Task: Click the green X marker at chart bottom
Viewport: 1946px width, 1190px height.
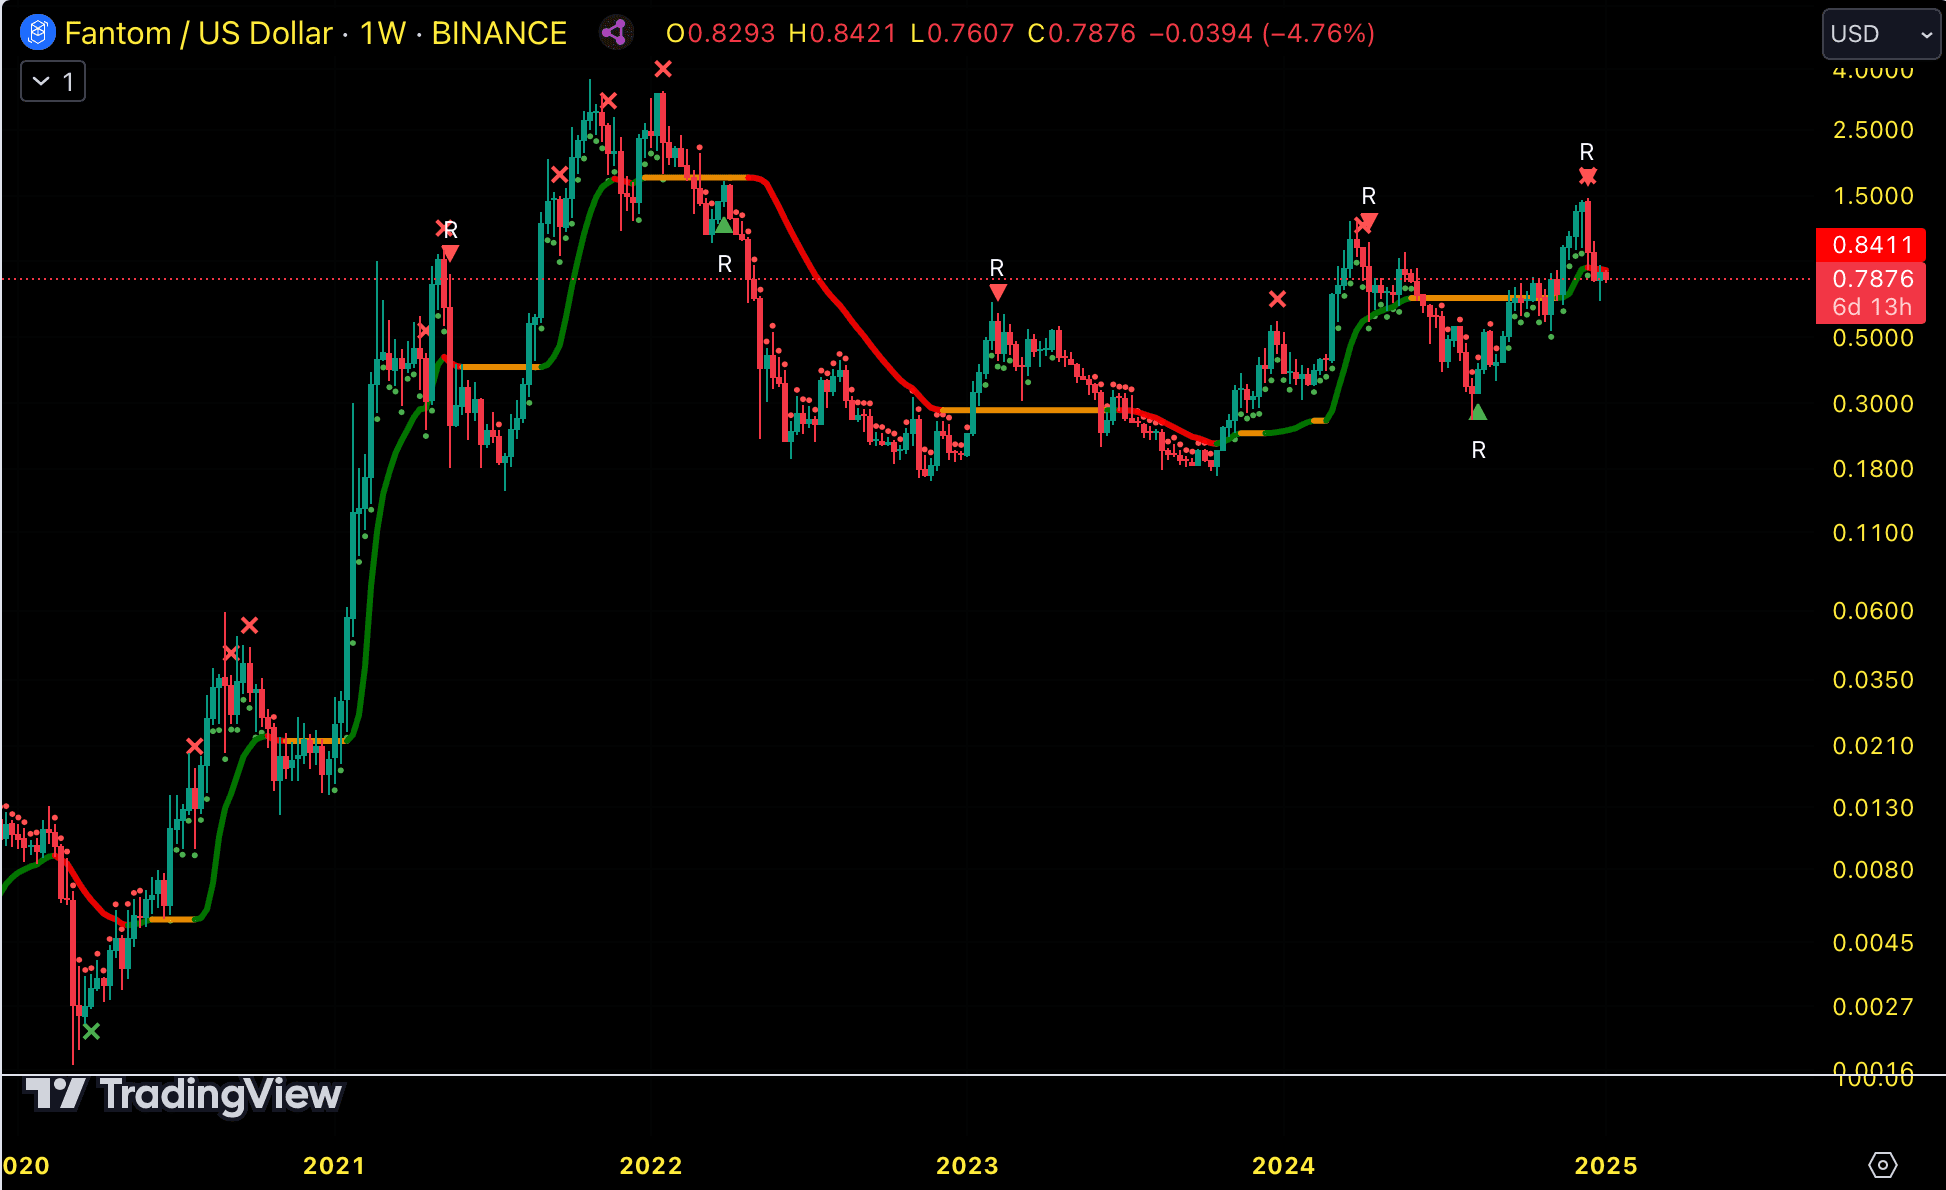Action: [91, 1031]
